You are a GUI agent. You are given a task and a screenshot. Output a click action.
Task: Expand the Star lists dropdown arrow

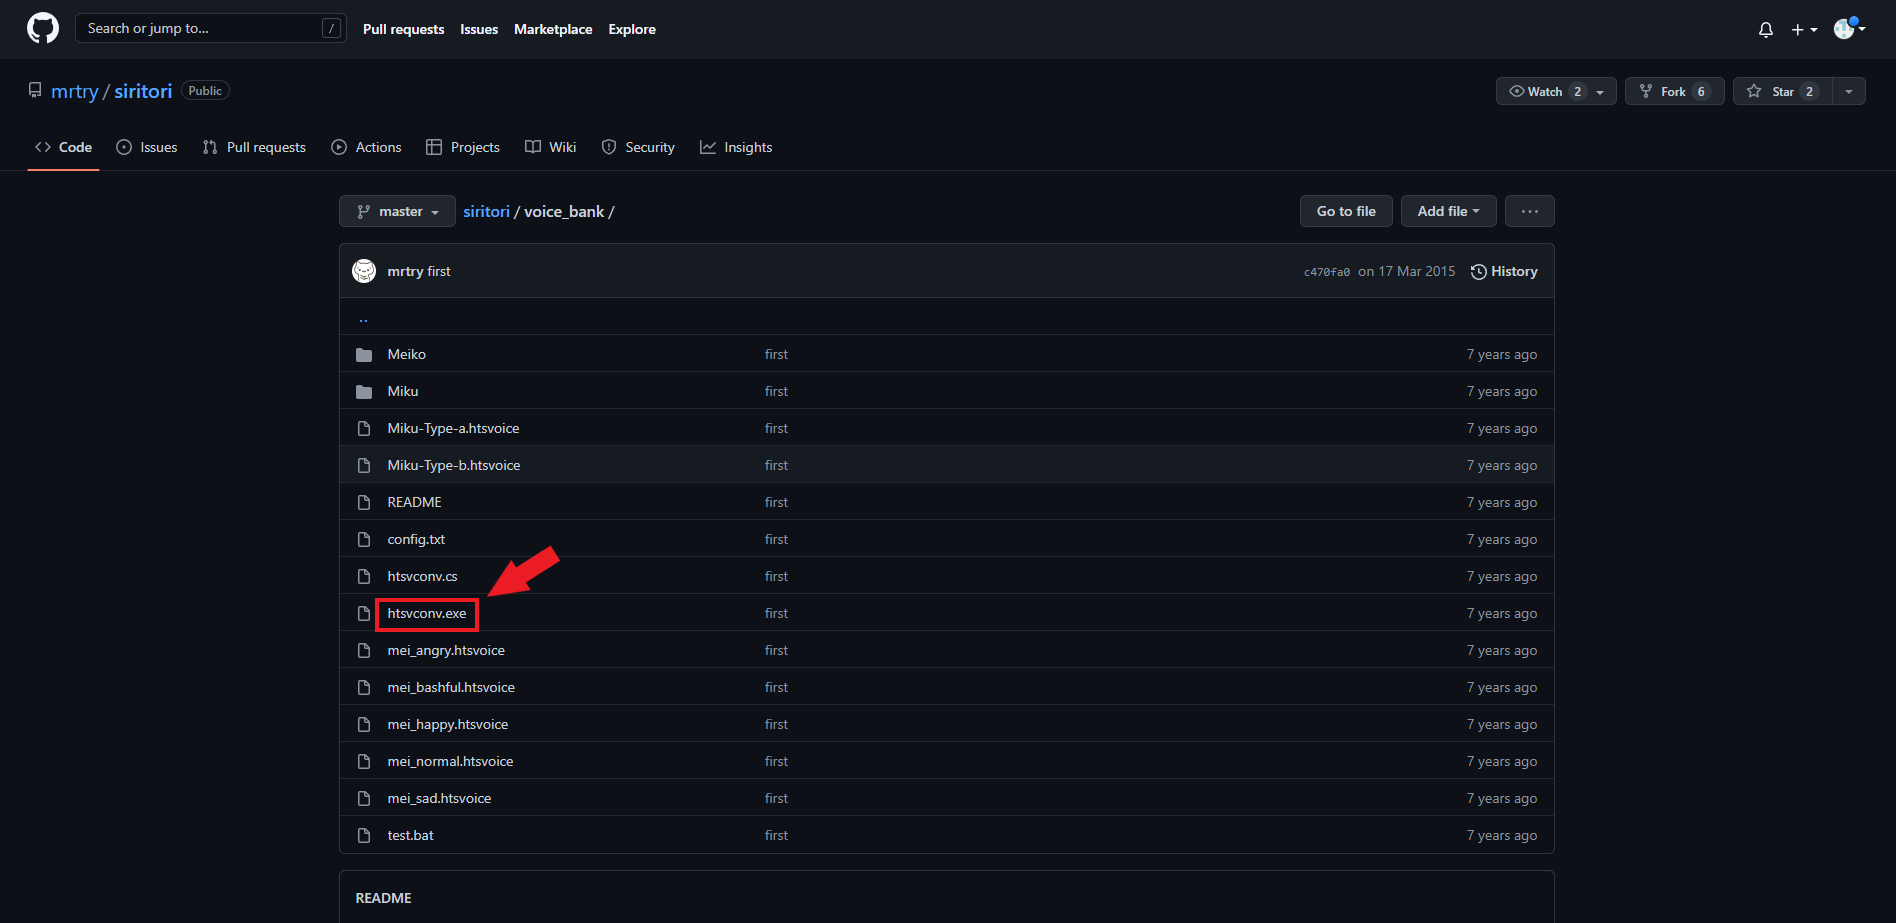click(x=1848, y=91)
